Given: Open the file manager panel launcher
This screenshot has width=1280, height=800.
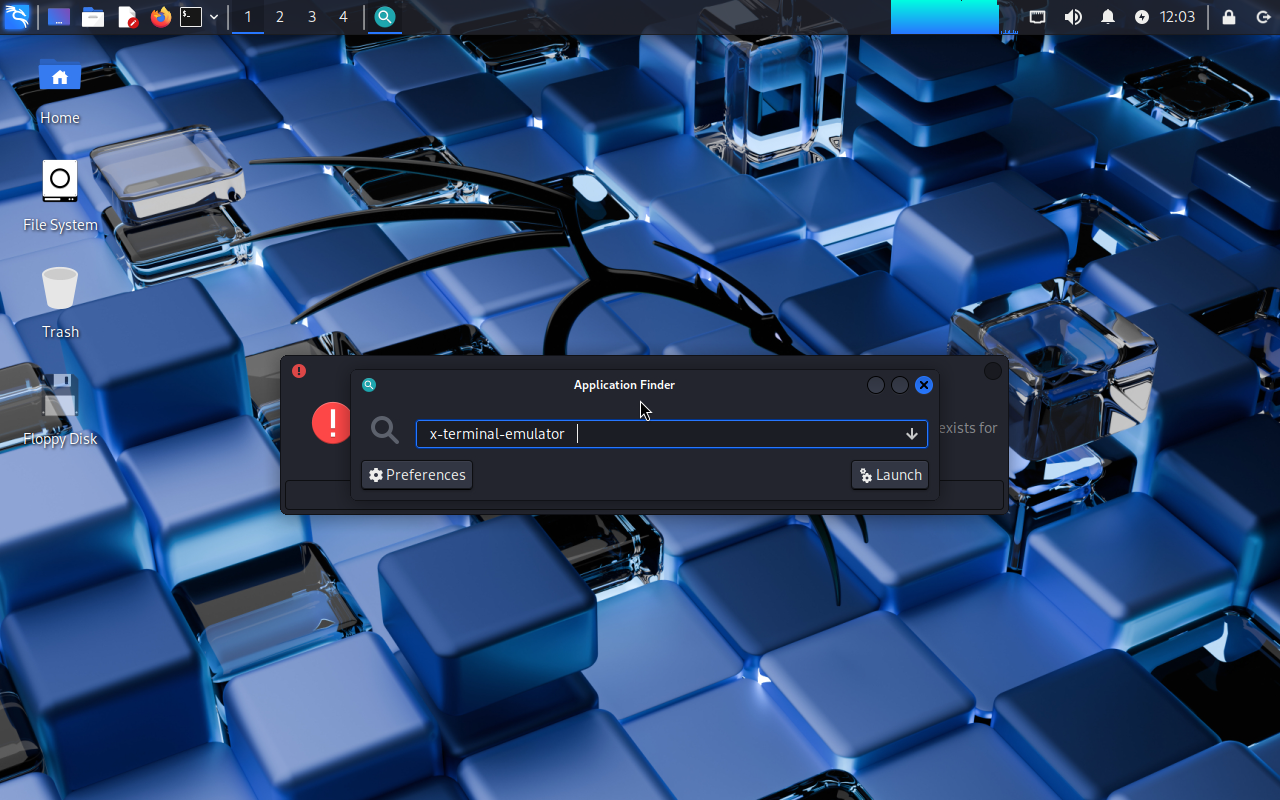Looking at the screenshot, I should [93, 17].
